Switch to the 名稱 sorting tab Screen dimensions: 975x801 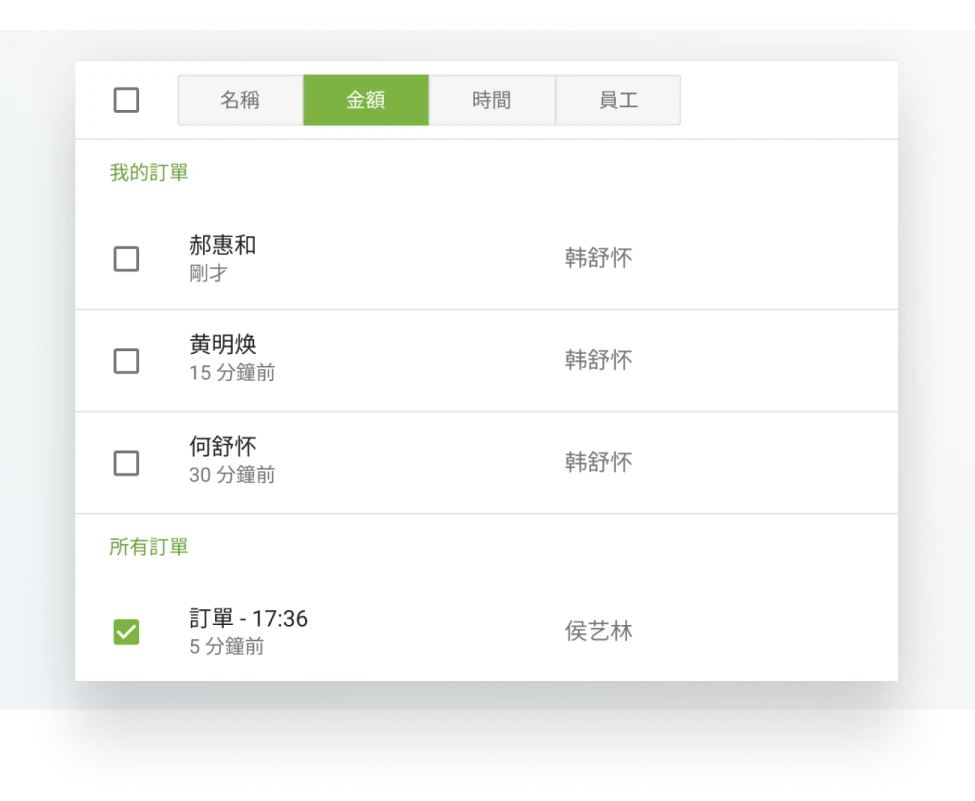[240, 99]
